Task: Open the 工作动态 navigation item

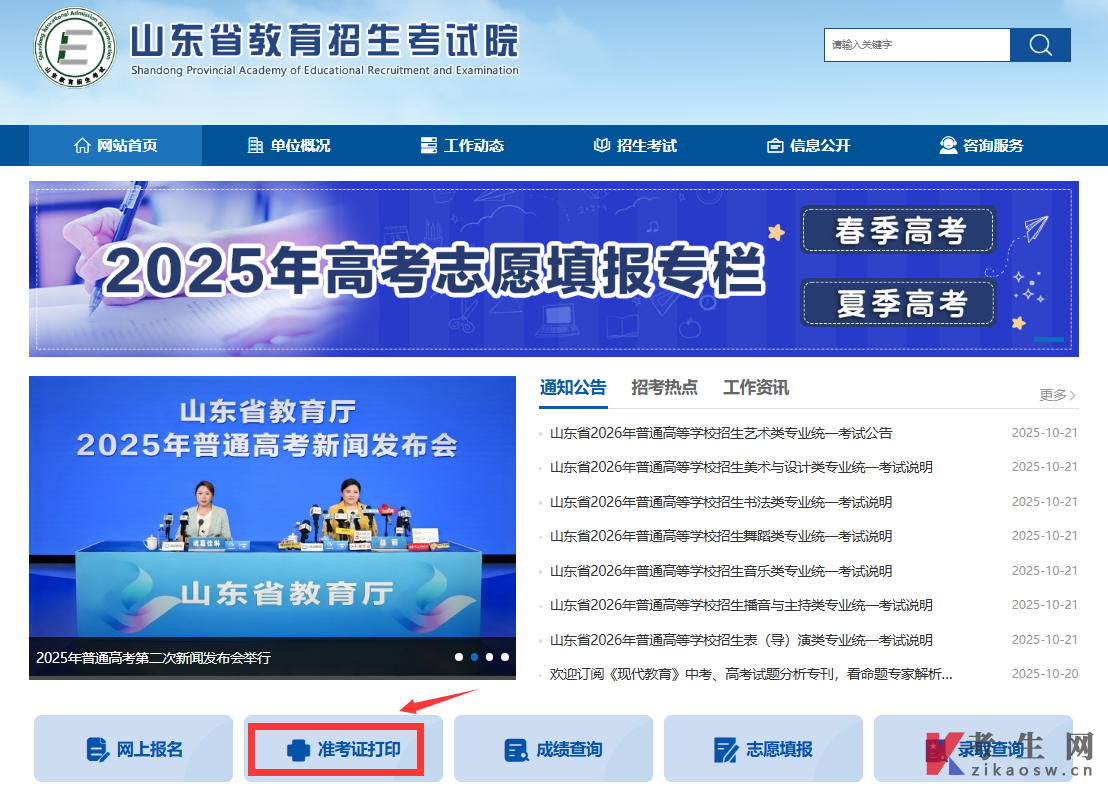Action: pos(462,146)
